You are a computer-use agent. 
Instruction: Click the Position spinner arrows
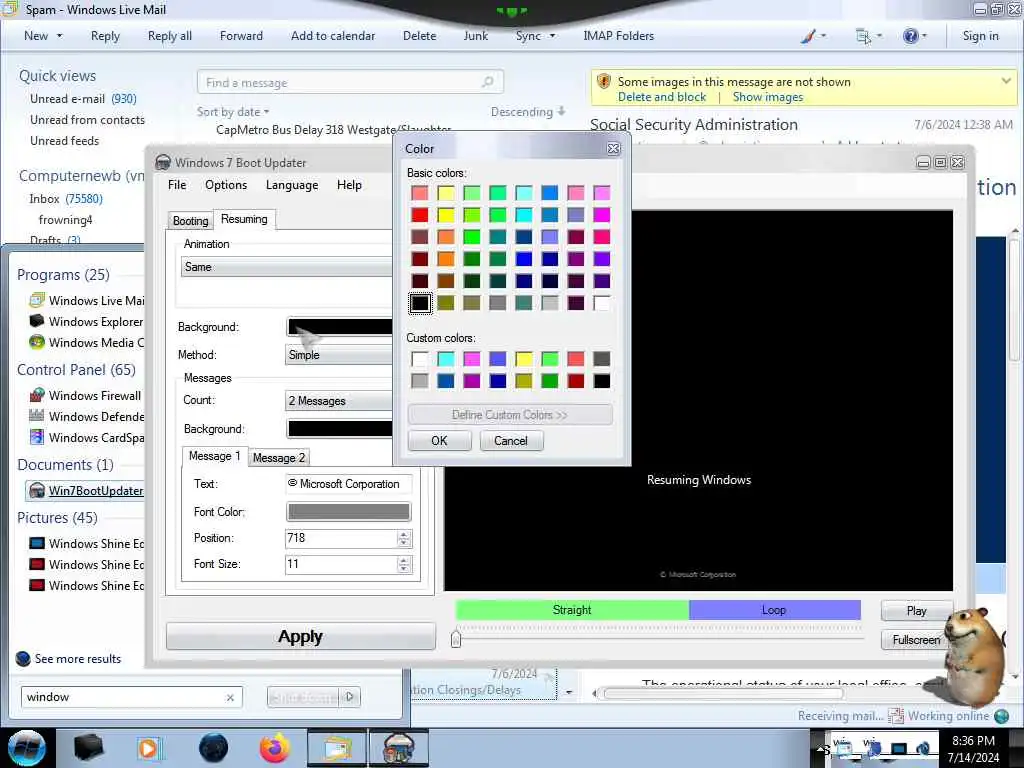click(x=404, y=538)
